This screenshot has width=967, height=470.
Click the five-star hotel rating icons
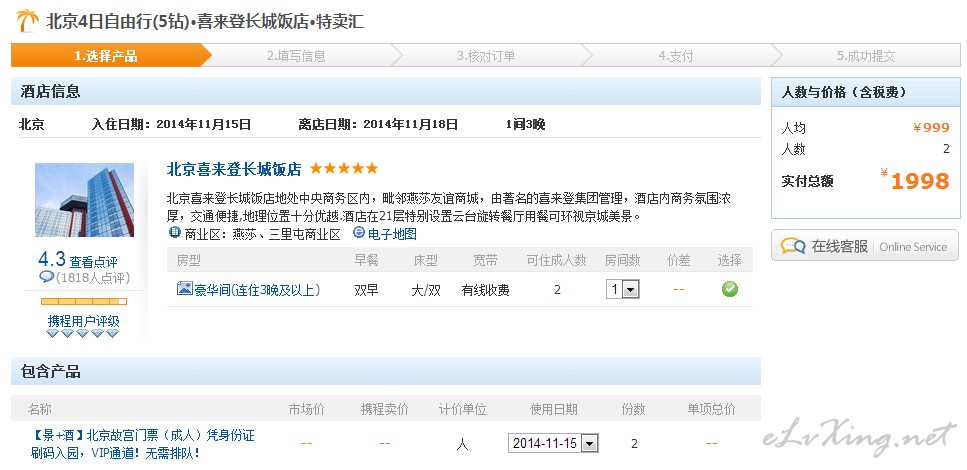point(343,169)
